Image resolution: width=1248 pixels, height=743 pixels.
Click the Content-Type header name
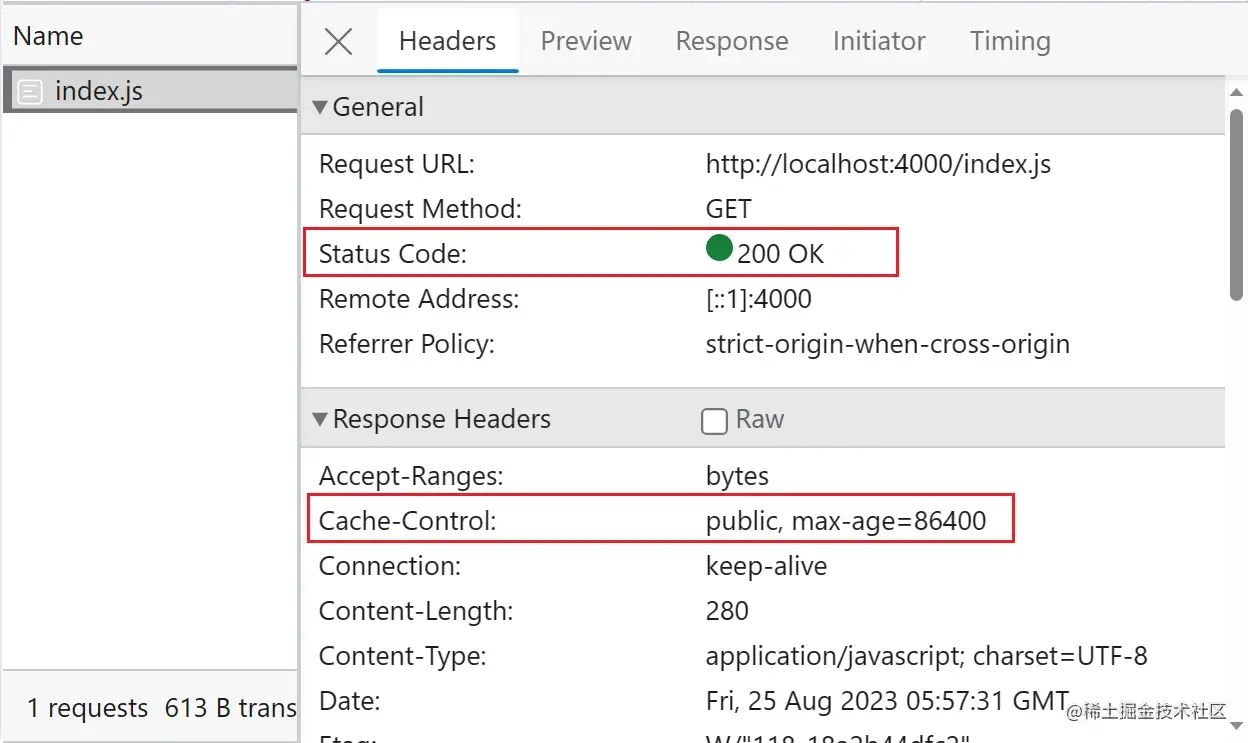tap(402, 656)
